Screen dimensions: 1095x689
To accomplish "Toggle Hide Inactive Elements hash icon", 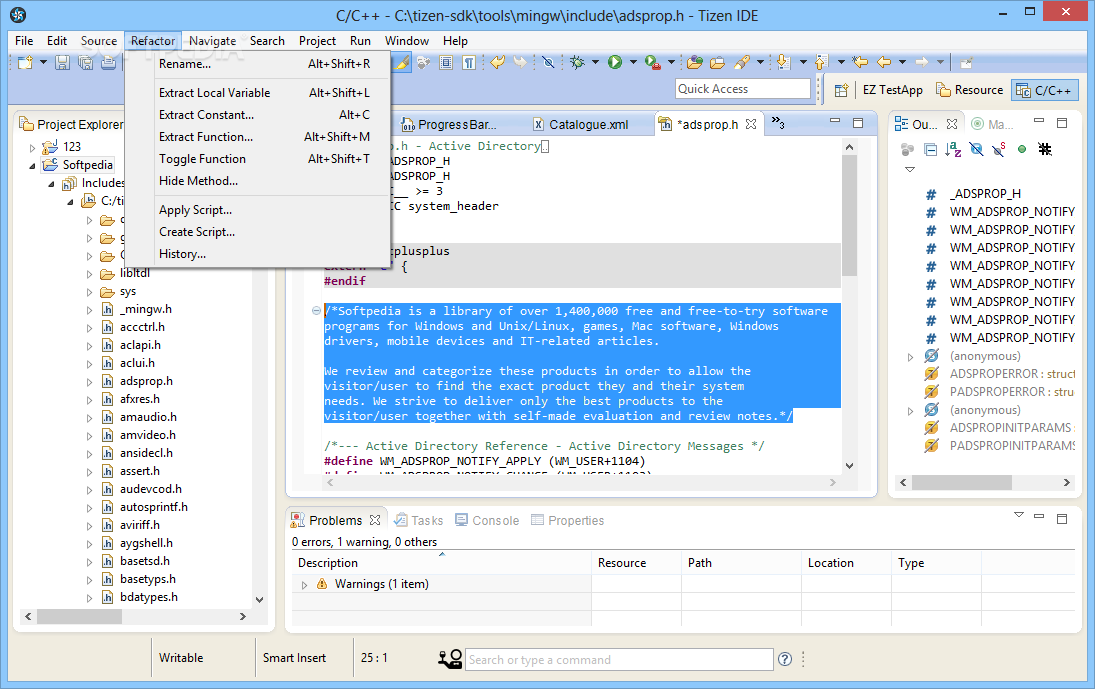I will 1045,149.
